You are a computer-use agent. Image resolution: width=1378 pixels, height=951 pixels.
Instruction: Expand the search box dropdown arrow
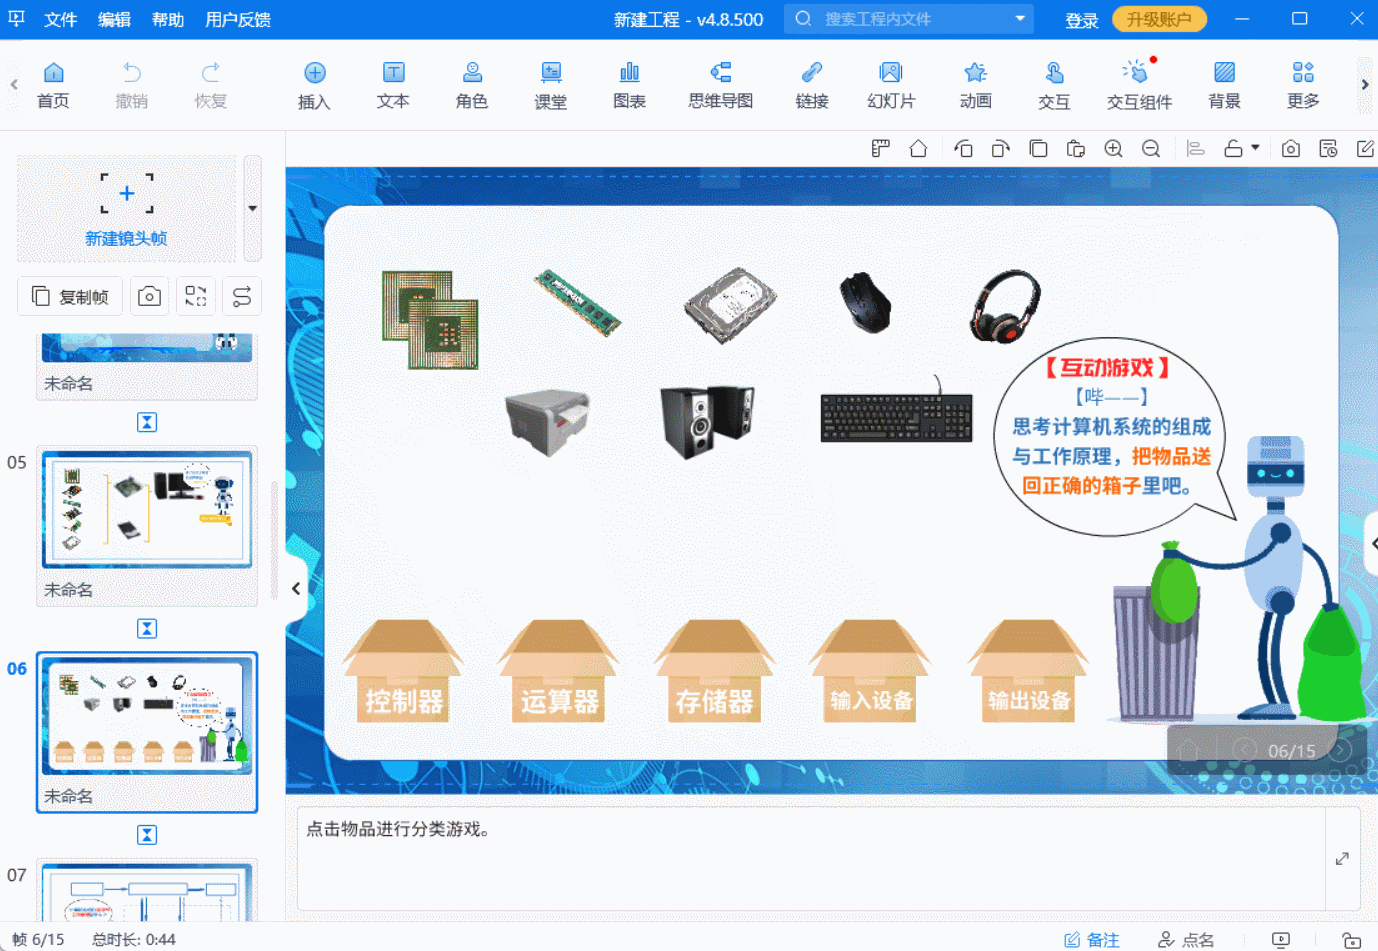pyautogui.click(x=1020, y=18)
